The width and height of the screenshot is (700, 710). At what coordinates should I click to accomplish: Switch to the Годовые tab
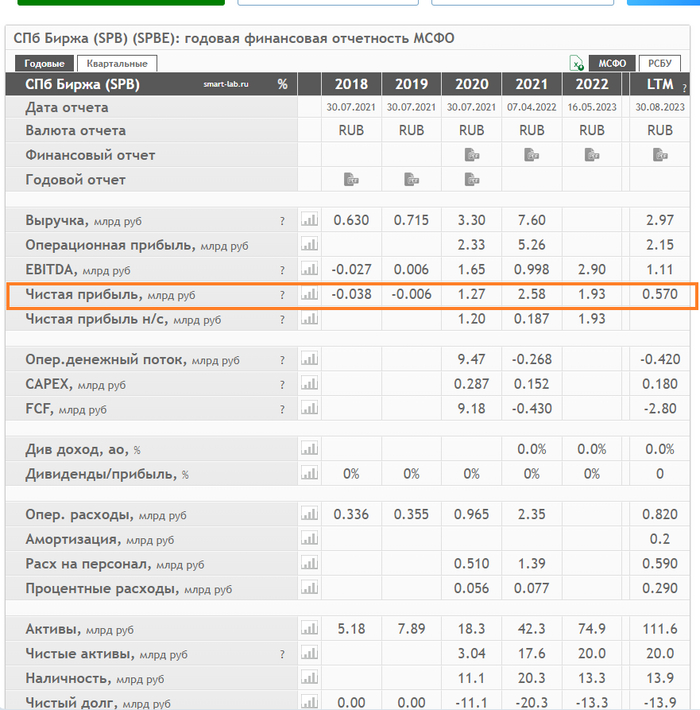(44, 63)
